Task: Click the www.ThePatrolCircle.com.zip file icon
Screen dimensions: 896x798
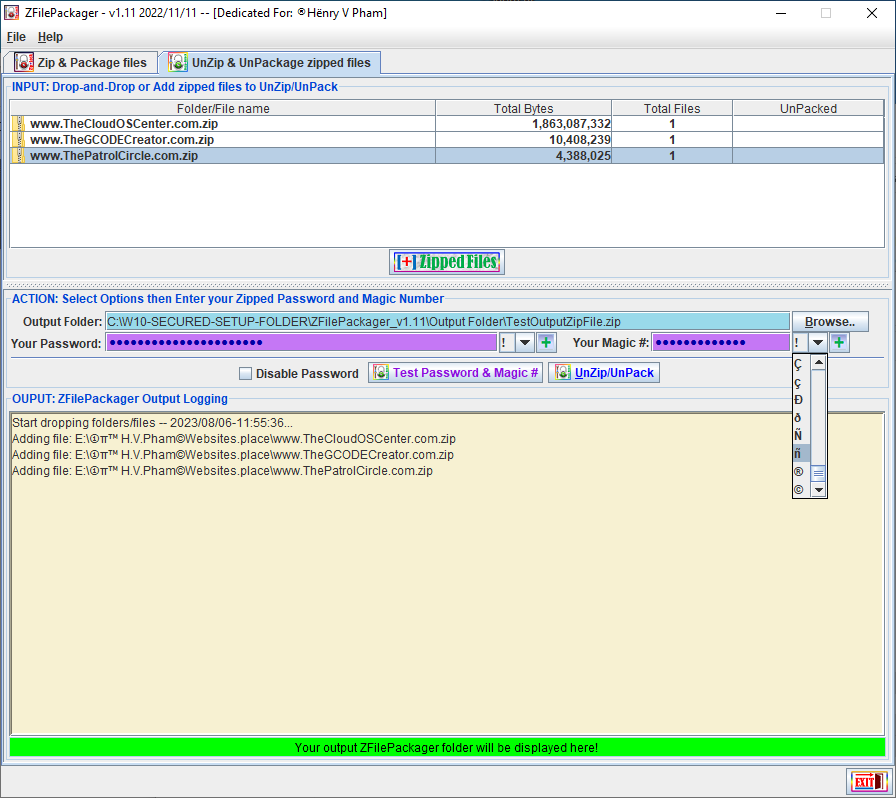Action: pos(17,156)
